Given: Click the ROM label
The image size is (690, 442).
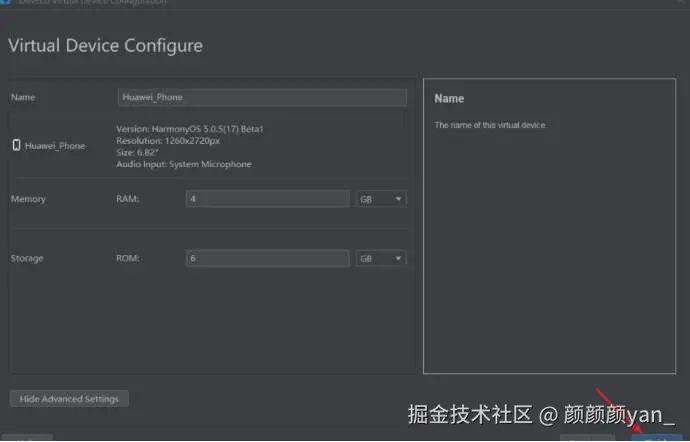Looking at the screenshot, I should (x=128, y=258).
